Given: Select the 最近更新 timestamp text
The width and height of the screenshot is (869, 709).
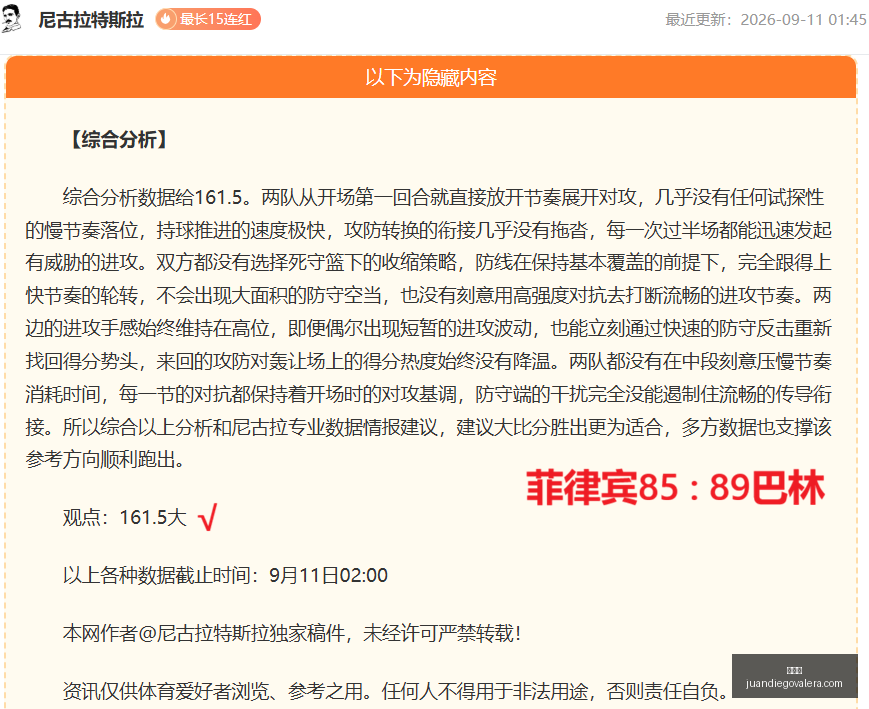Looking at the screenshot, I should pos(765,20).
